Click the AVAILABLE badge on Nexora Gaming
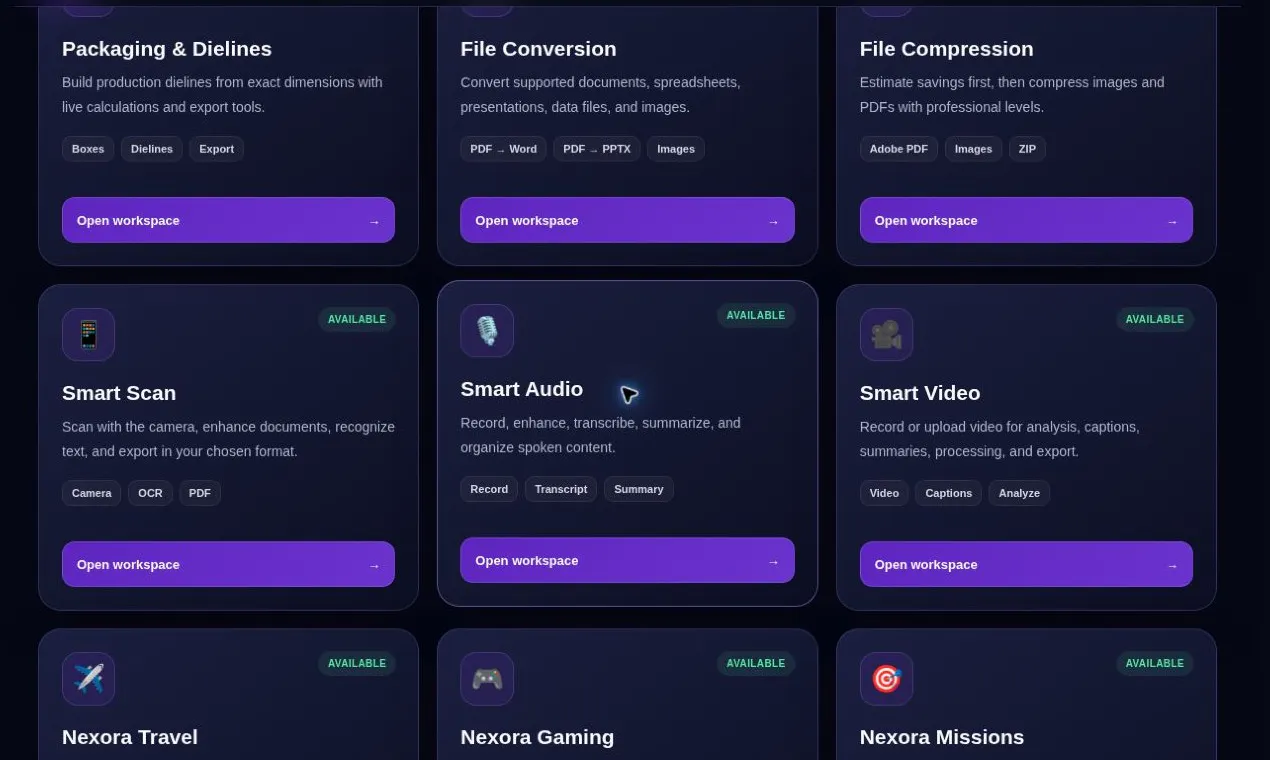The height and width of the screenshot is (760, 1270). pos(756,664)
